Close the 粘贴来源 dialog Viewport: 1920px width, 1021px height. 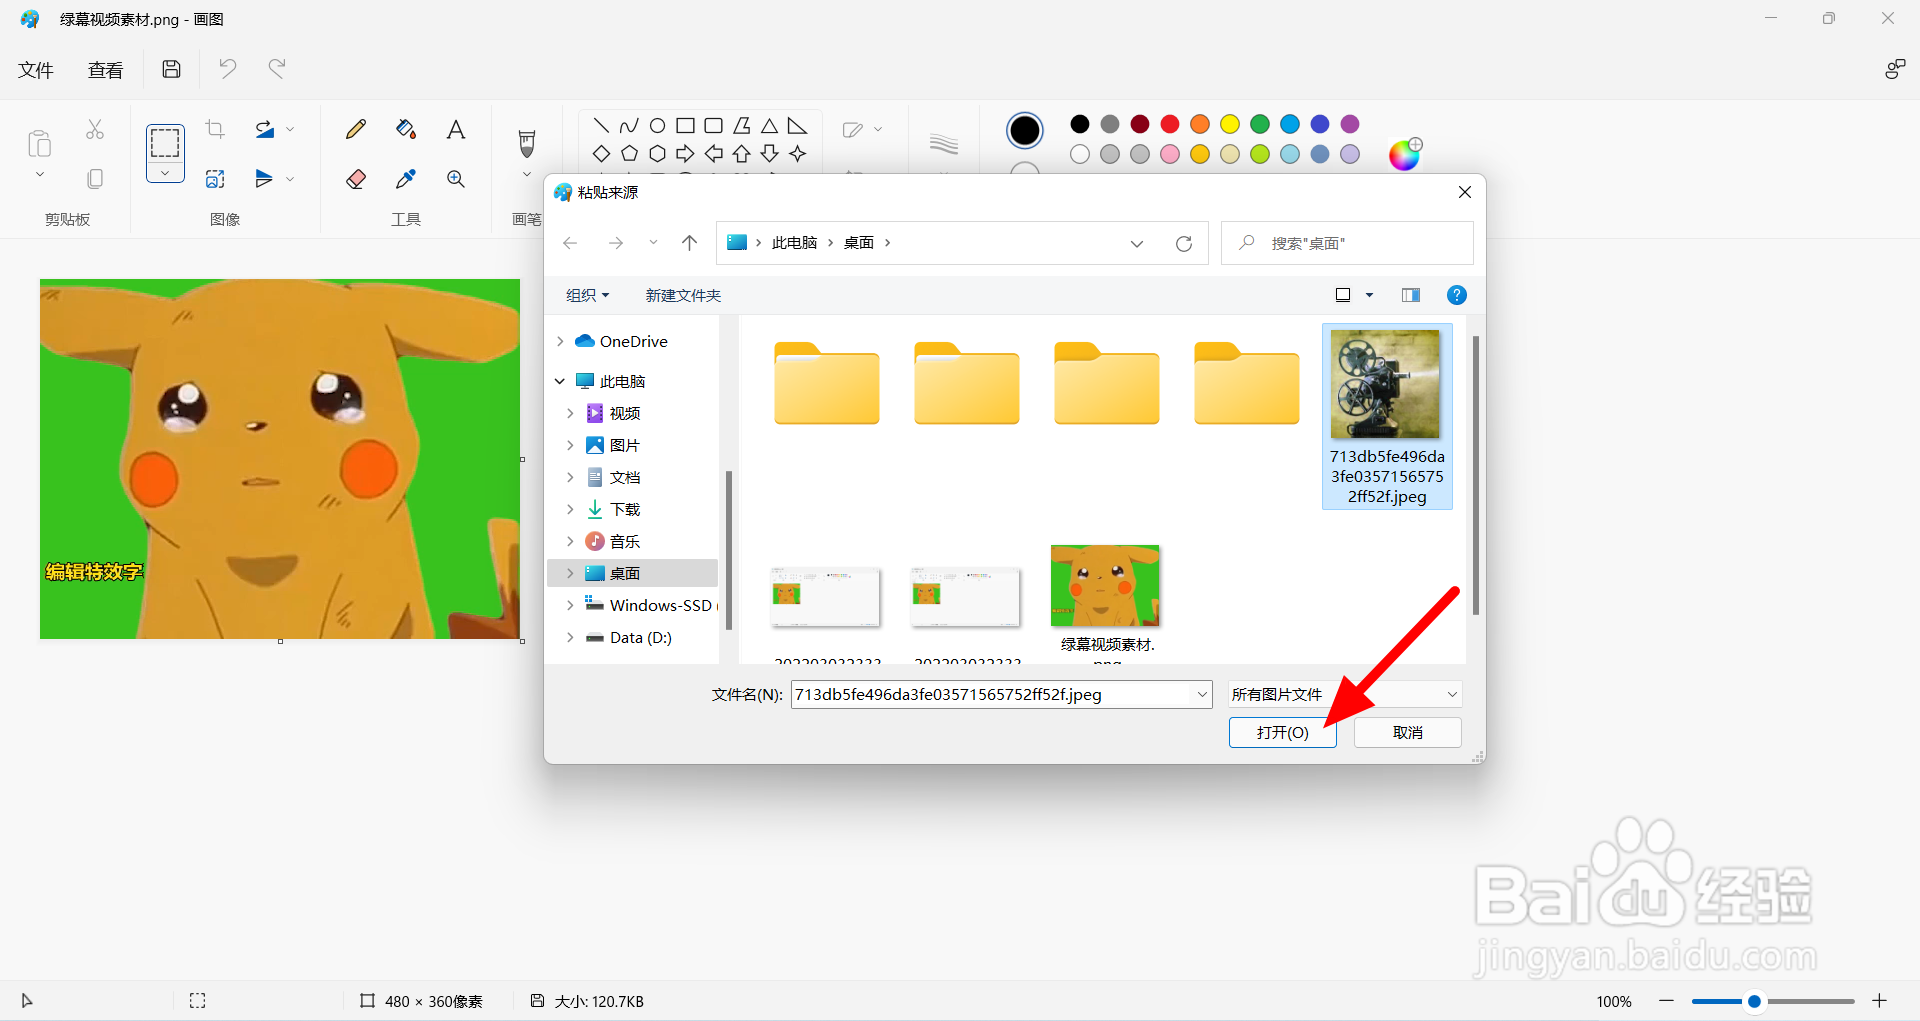tap(1465, 192)
